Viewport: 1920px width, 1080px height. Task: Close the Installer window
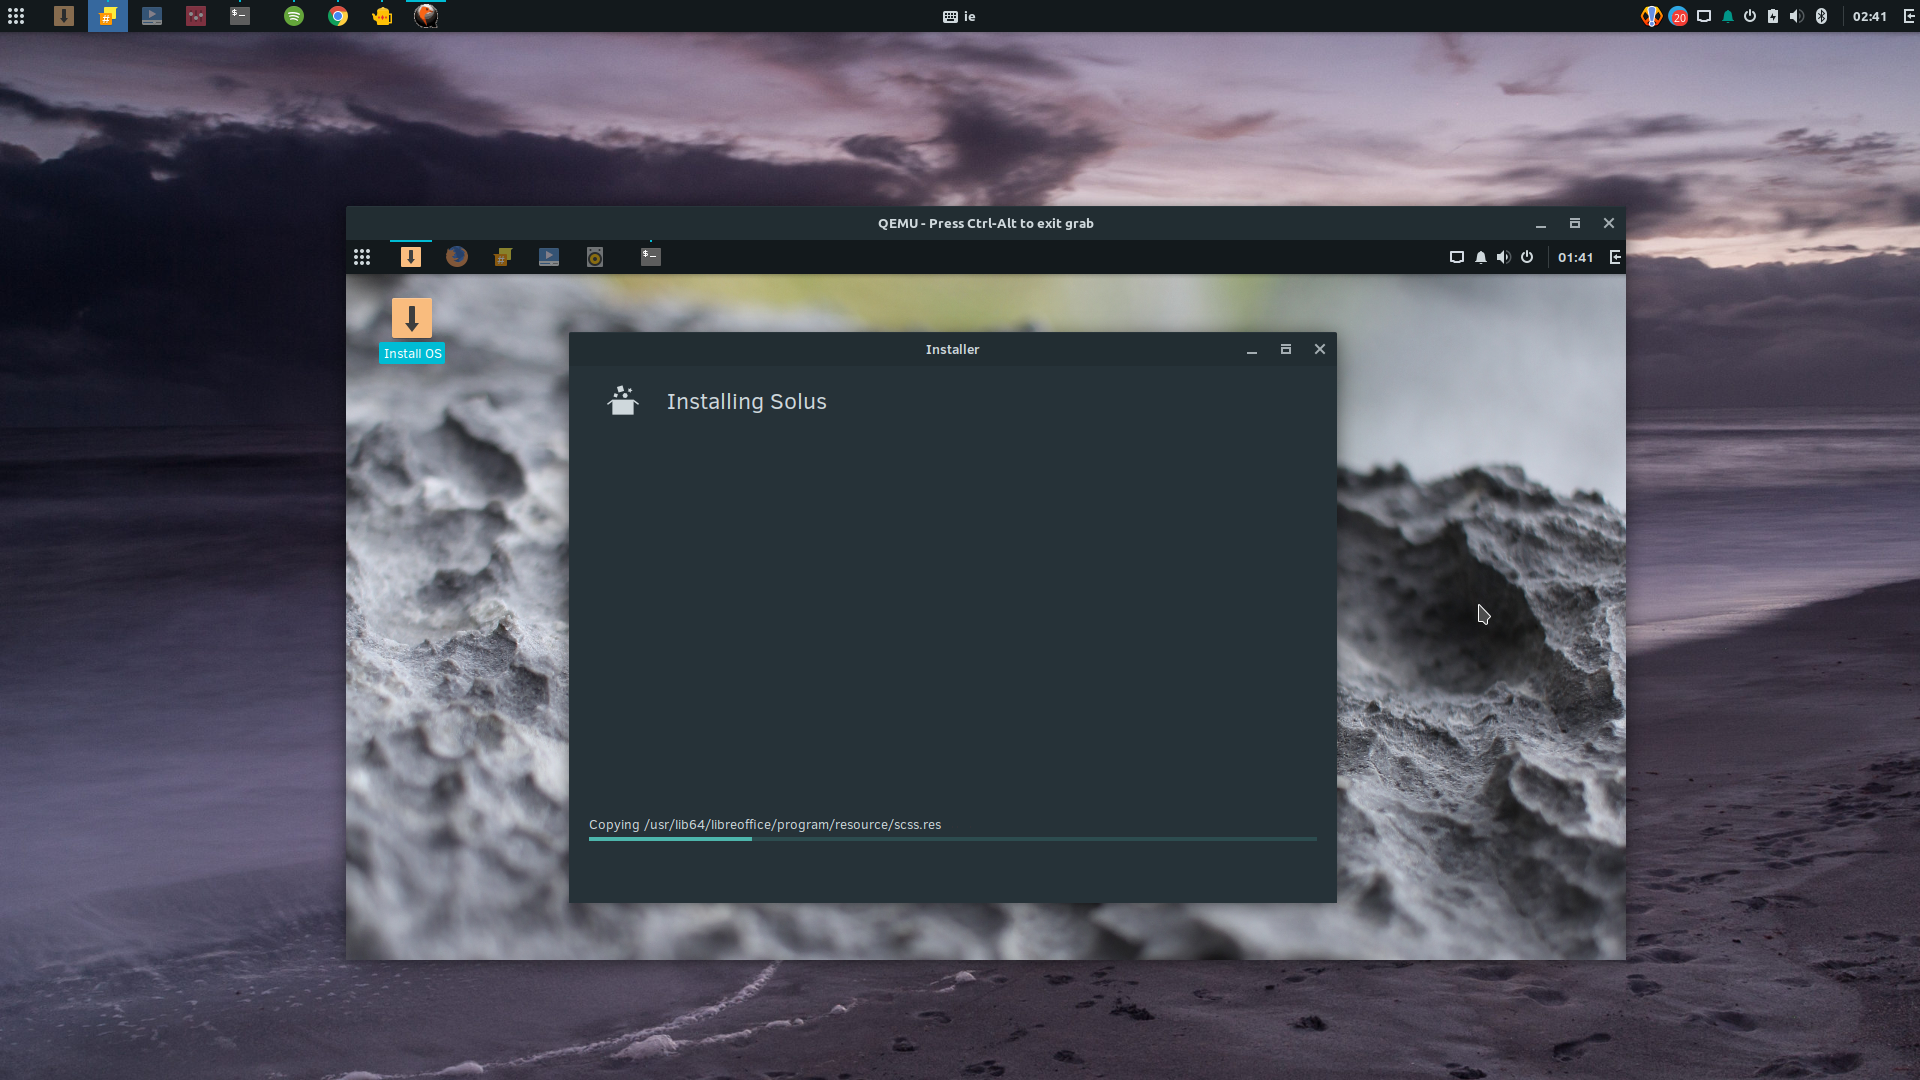coord(1320,349)
